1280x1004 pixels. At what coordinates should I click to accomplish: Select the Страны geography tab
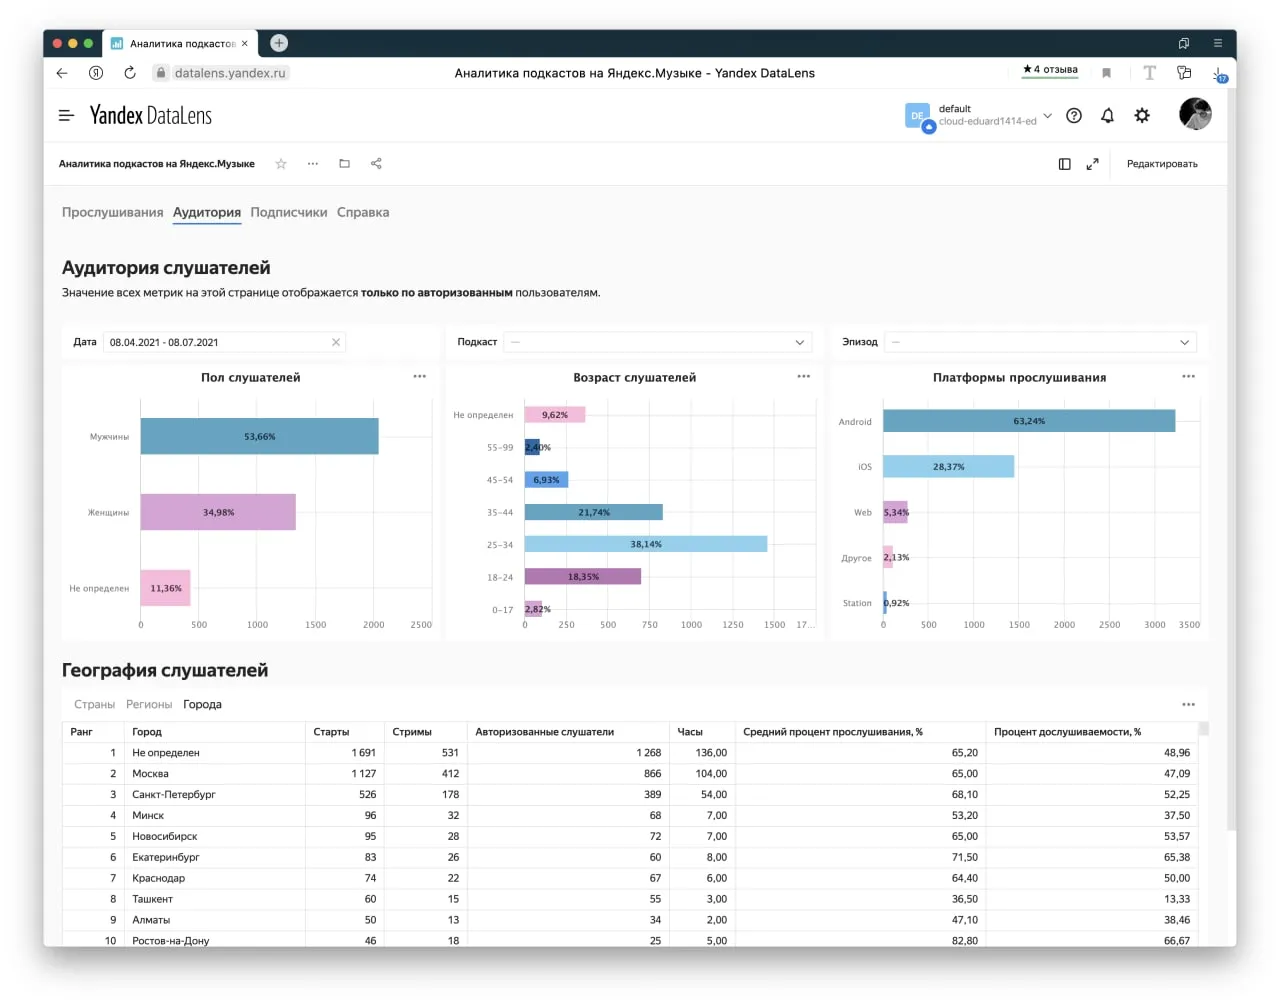[x=94, y=705]
